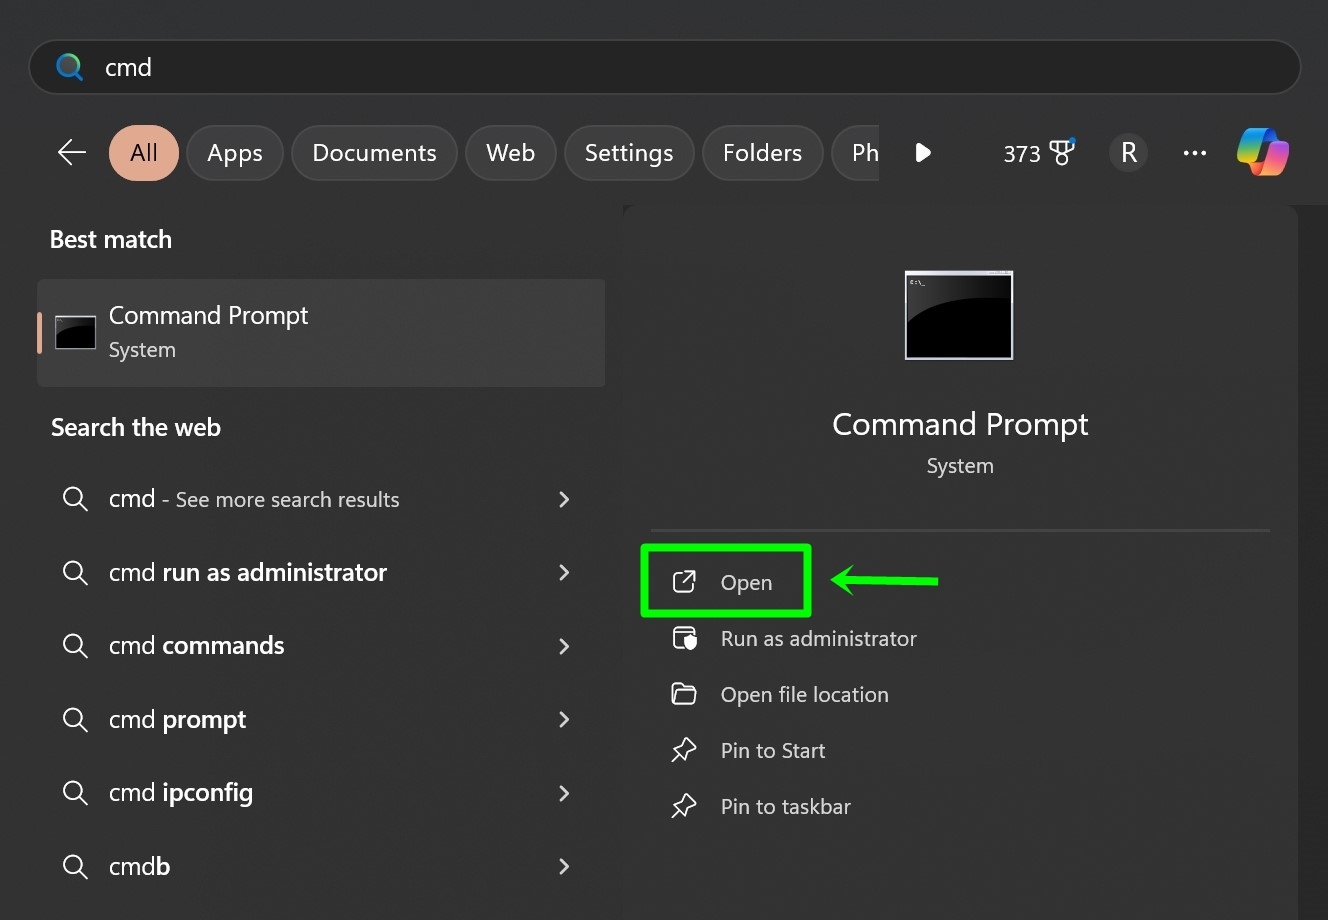This screenshot has width=1328, height=920.
Task: Click large Command Prompt thumbnail in preview
Action: [959, 315]
